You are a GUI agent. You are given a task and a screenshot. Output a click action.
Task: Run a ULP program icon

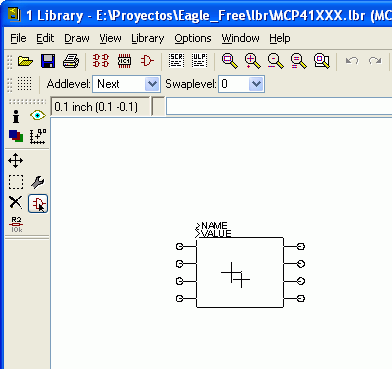coord(199,61)
